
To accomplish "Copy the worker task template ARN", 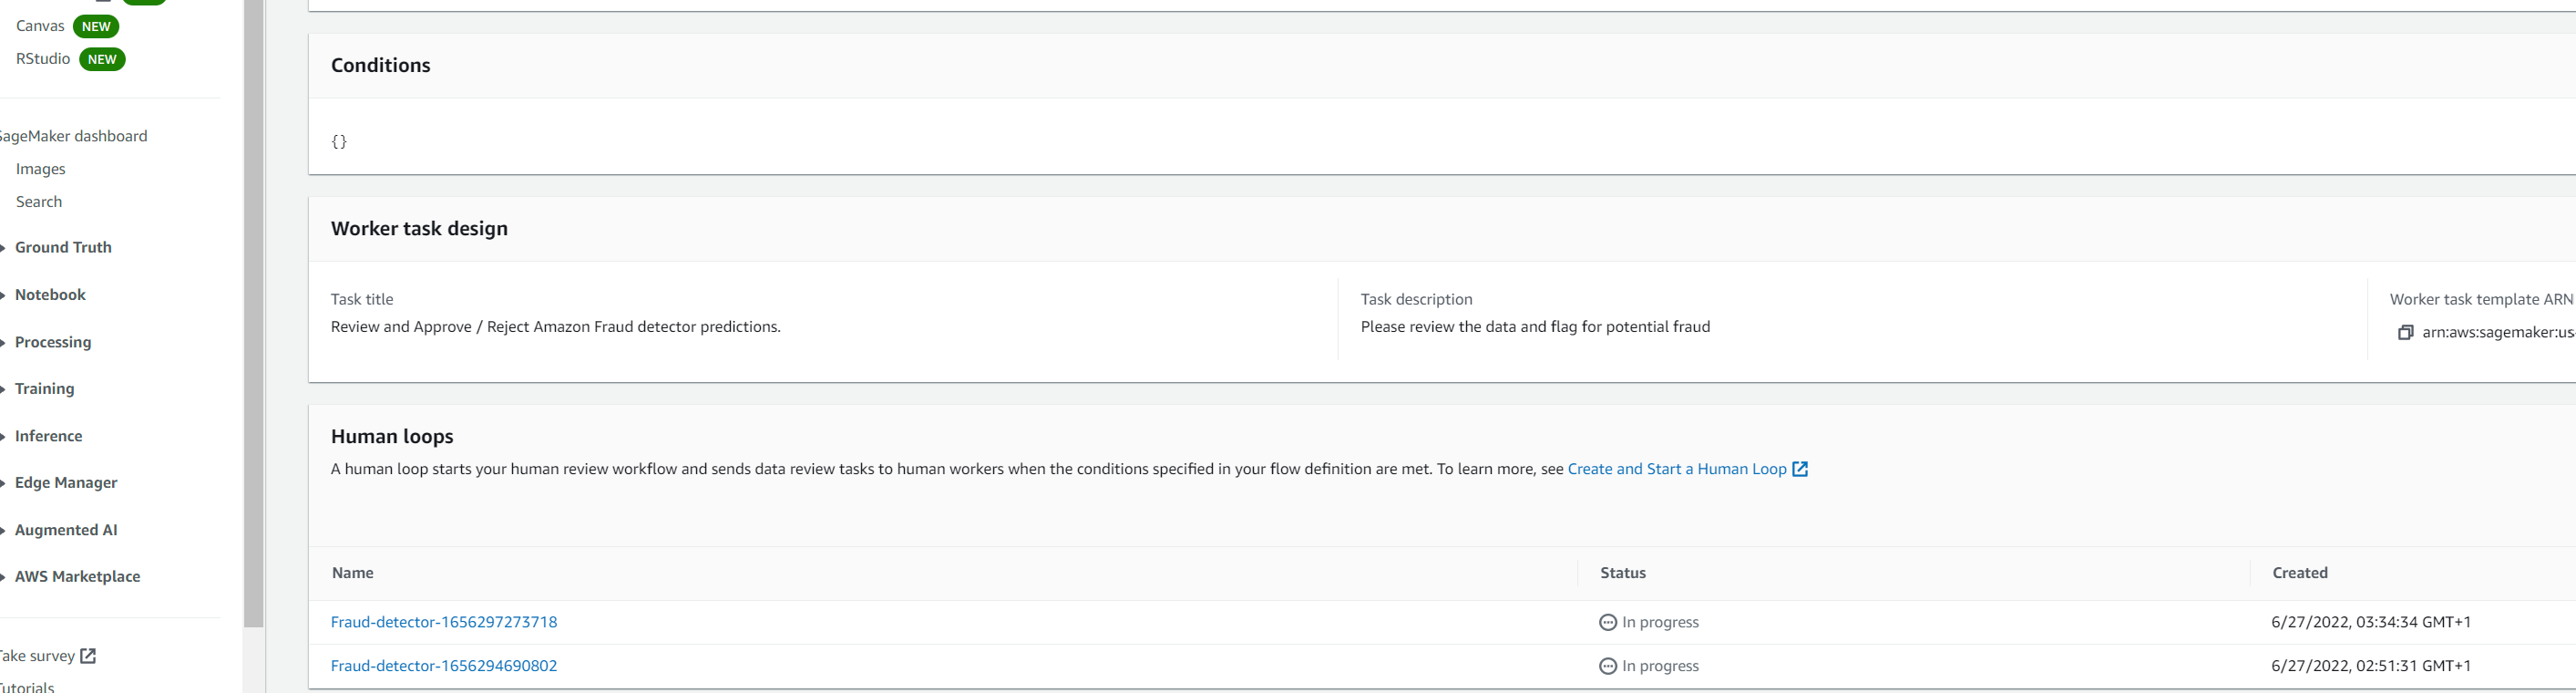I will tap(2405, 333).
